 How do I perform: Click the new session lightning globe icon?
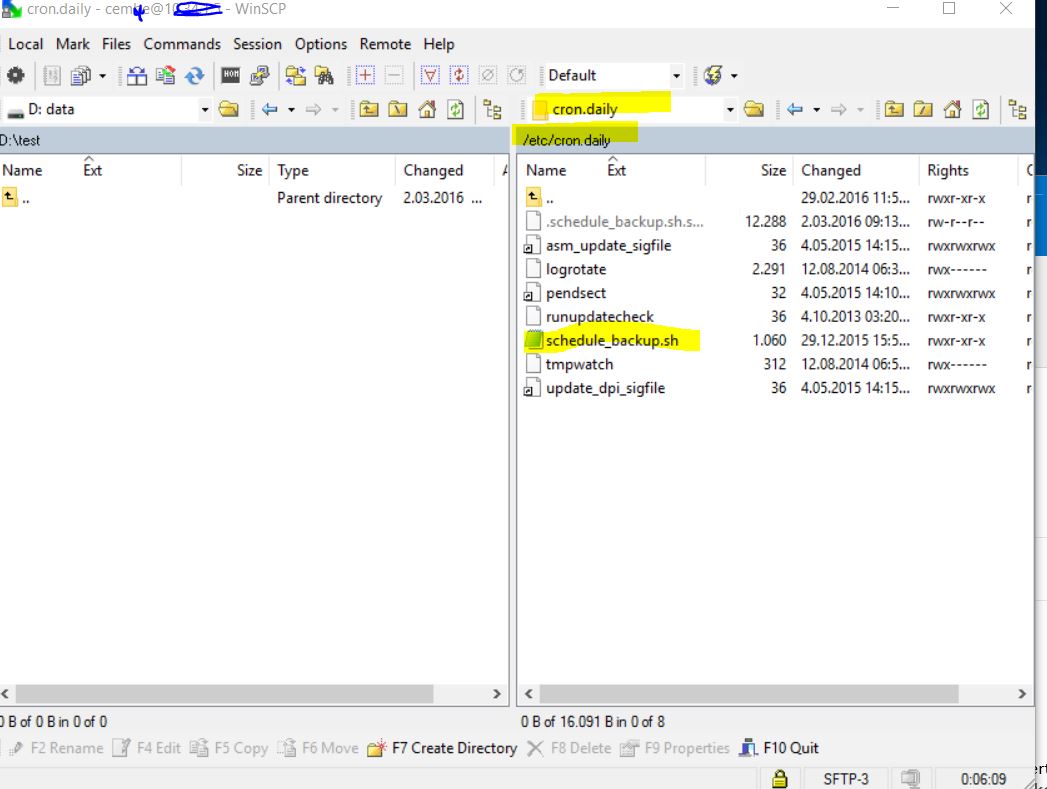(713, 75)
